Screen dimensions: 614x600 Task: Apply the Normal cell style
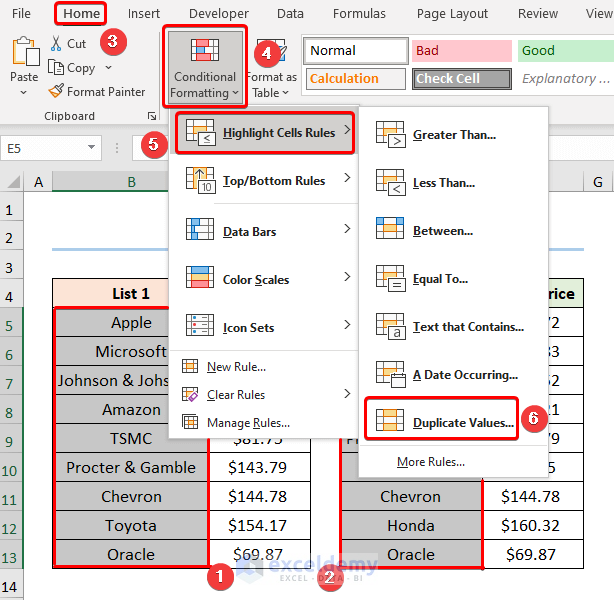click(356, 51)
